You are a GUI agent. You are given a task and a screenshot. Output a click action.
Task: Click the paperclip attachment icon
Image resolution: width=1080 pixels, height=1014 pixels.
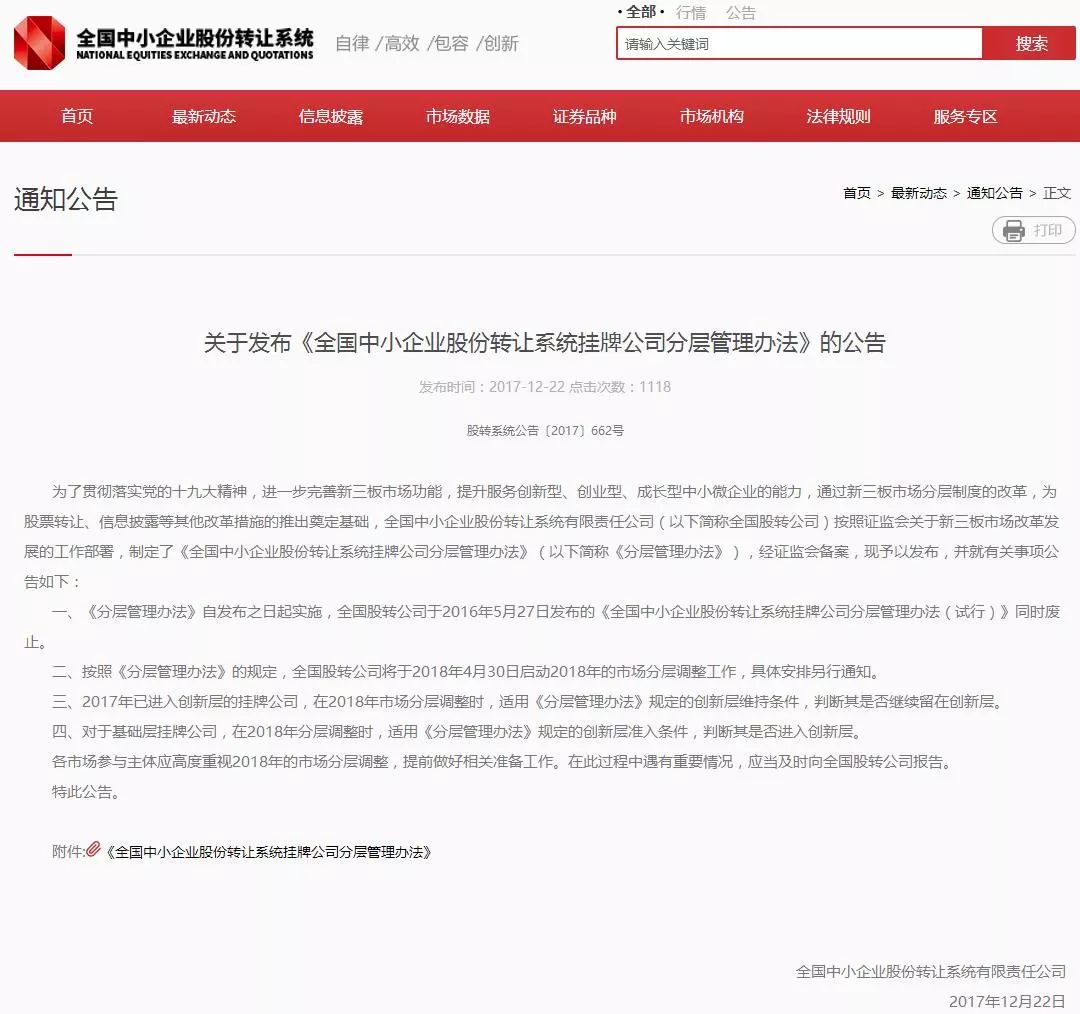(94, 849)
